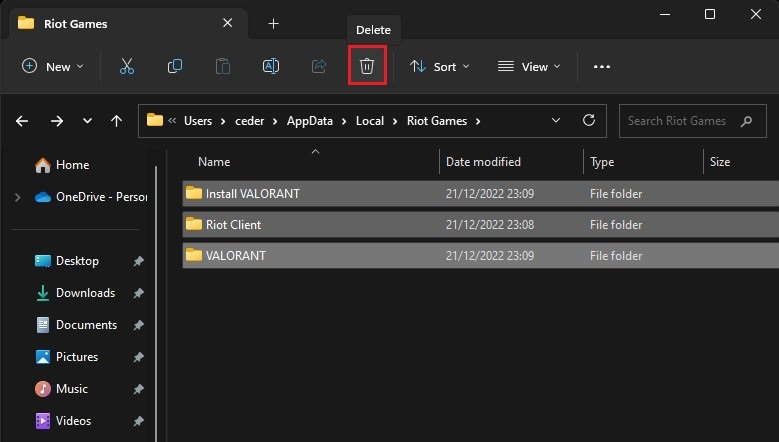Image resolution: width=779 pixels, height=442 pixels.
Task: Click the chevron after AppData in path
Action: click(344, 121)
